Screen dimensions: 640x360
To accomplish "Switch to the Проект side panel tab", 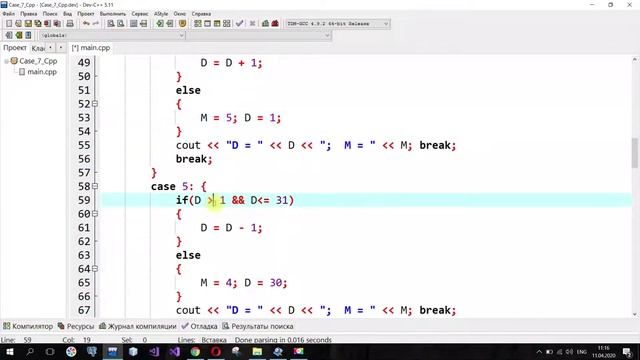I will [15, 48].
